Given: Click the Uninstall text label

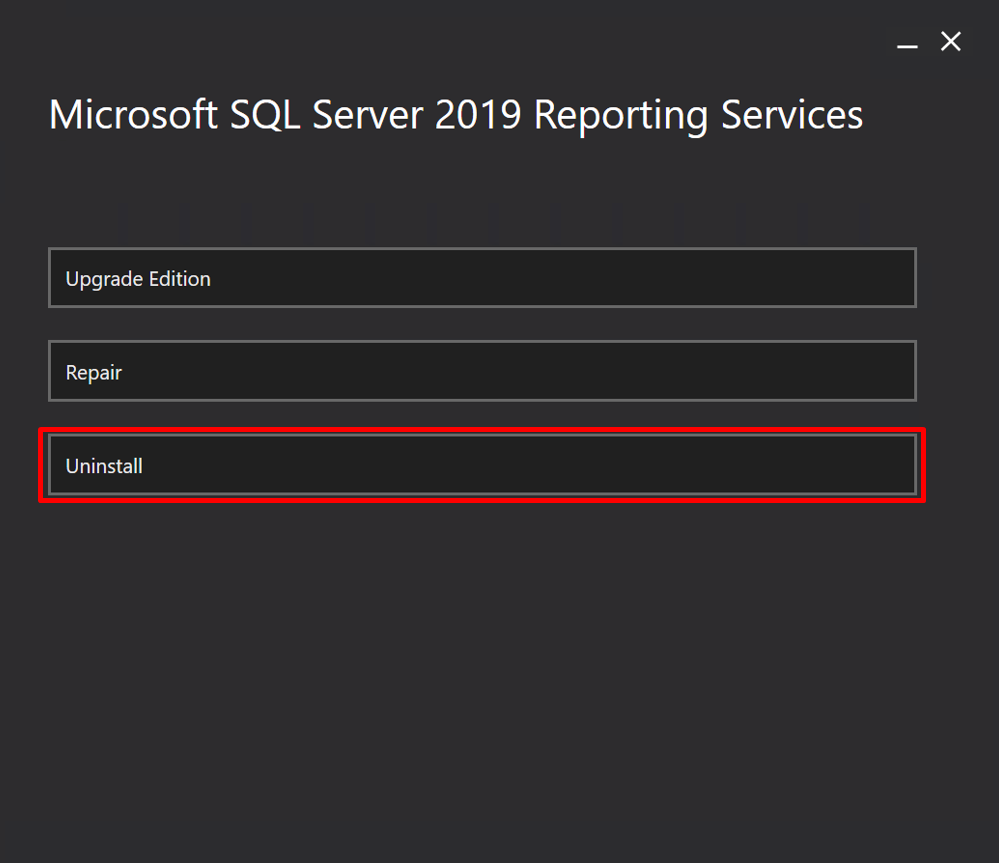Looking at the screenshot, I should click(104, 466).
